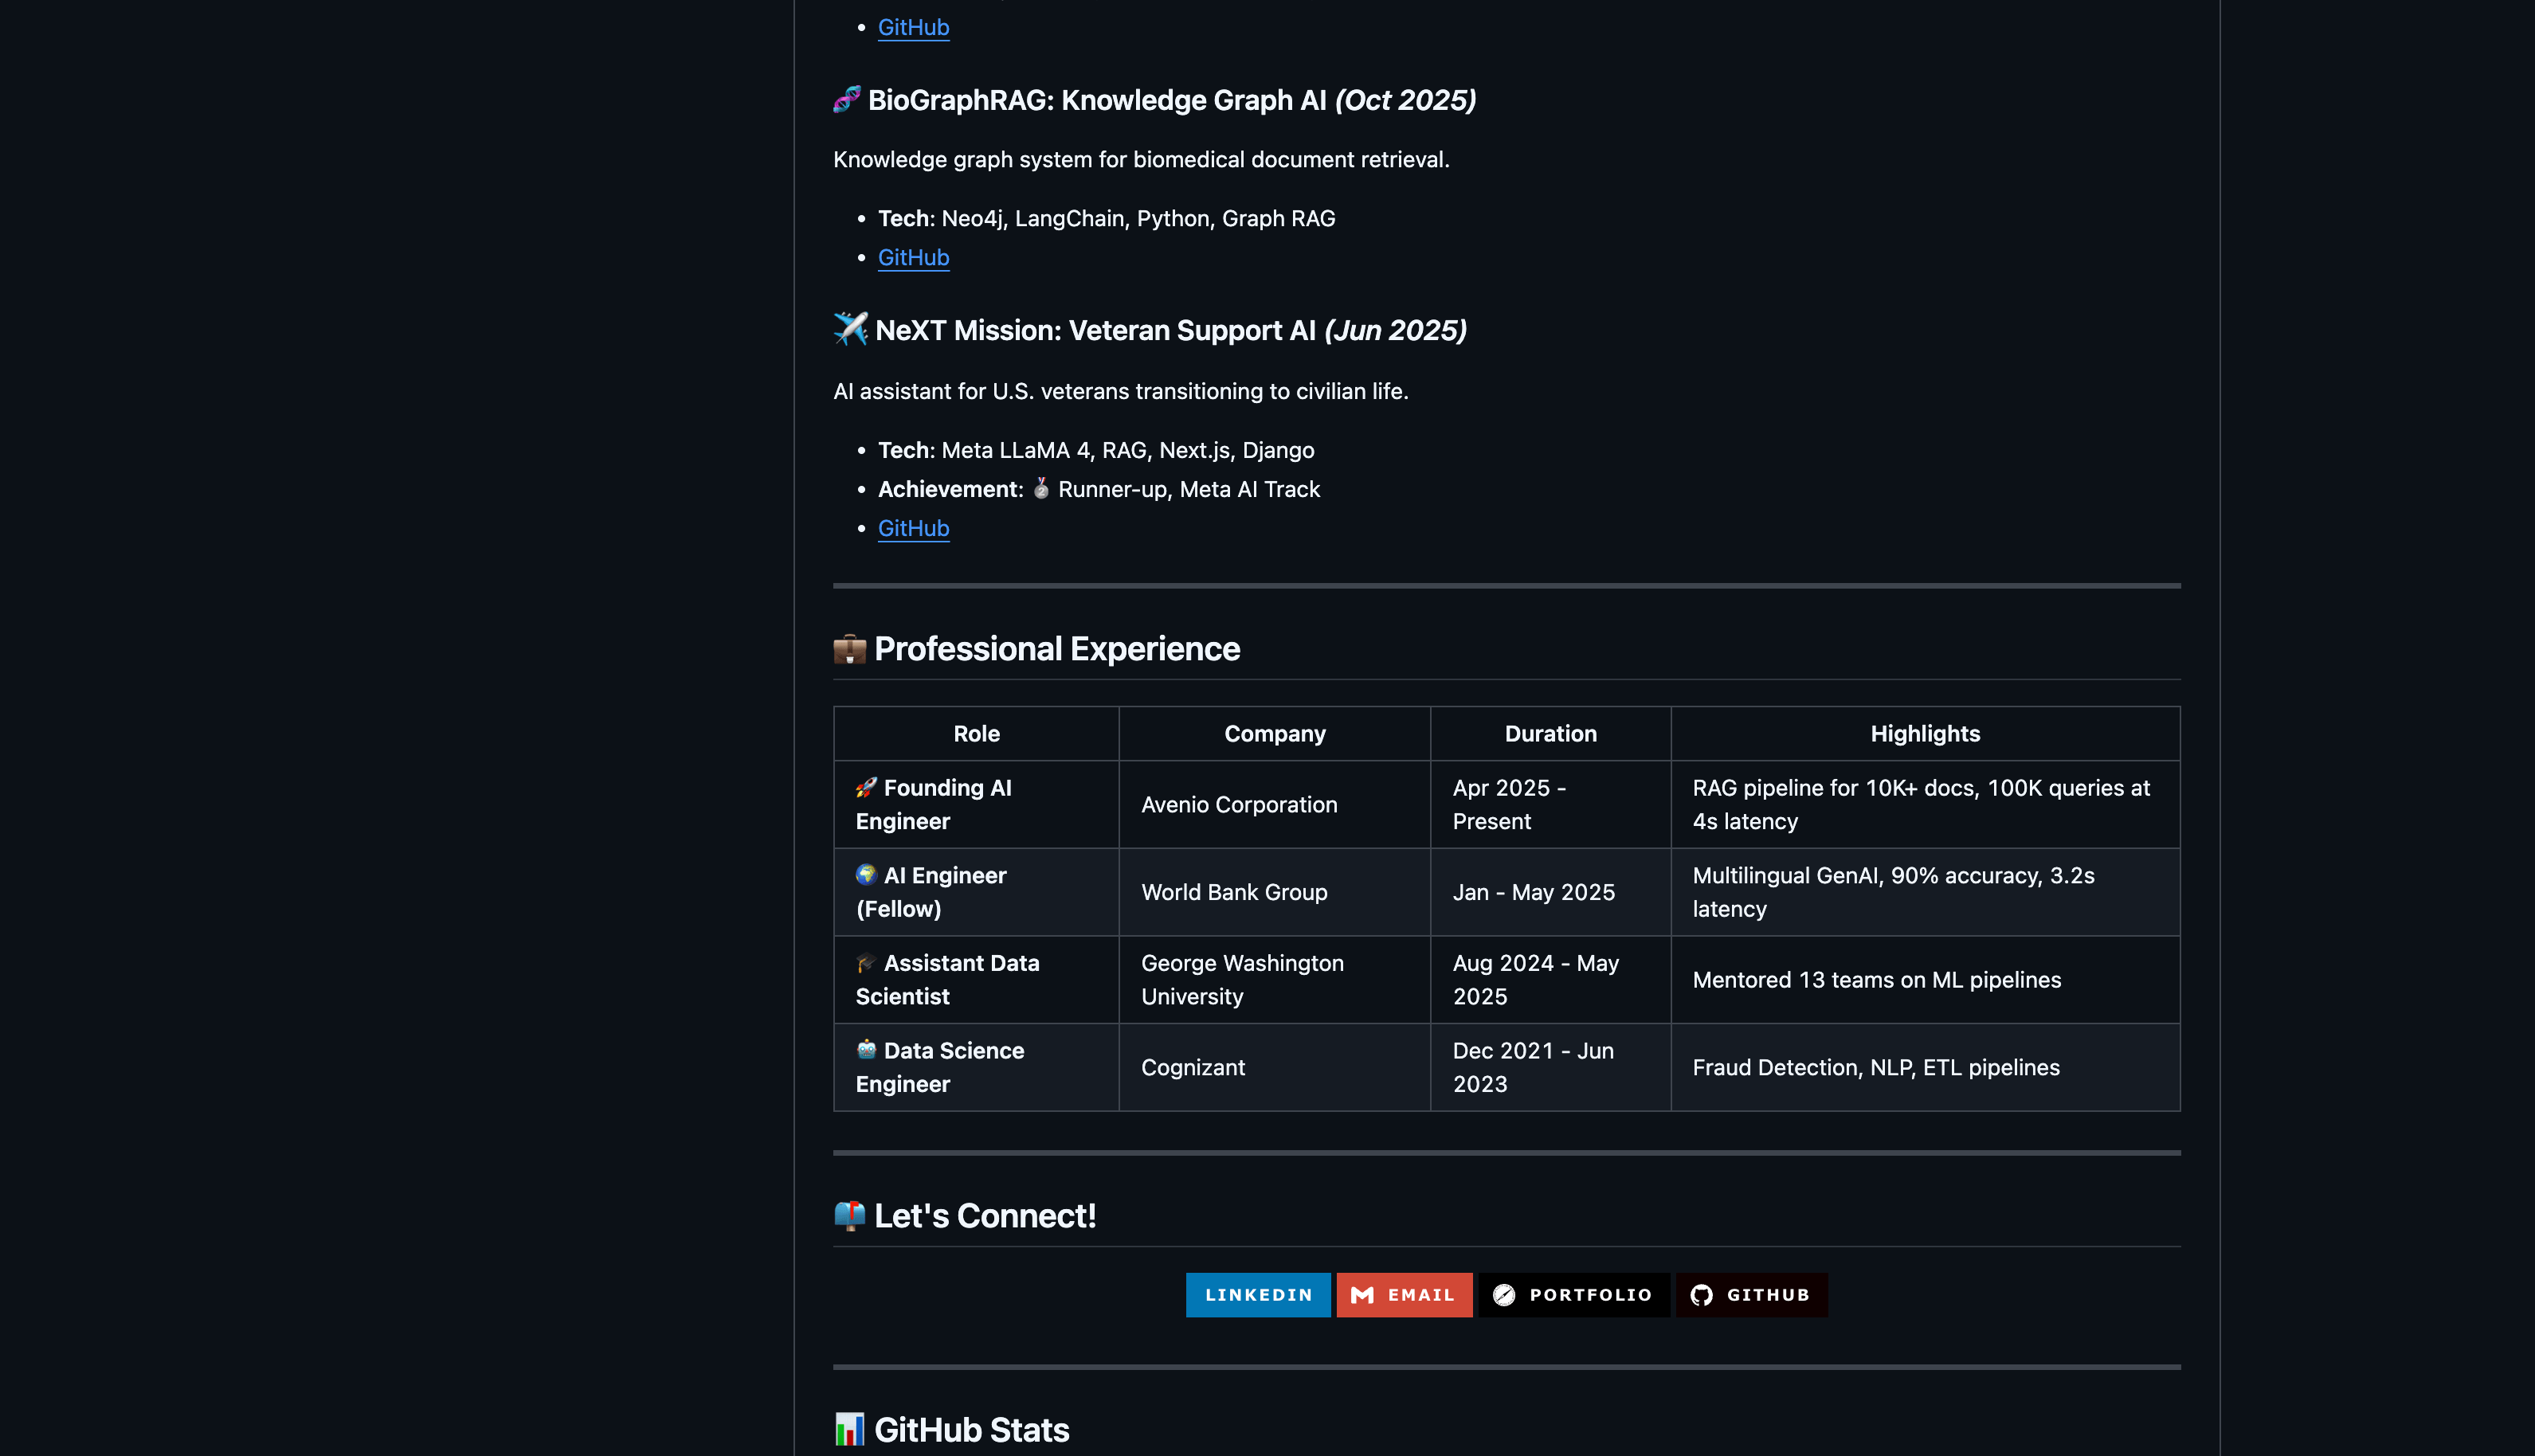Click the silver medal icon by Runner-up

pyautogui.click(x=1041, y=488)
